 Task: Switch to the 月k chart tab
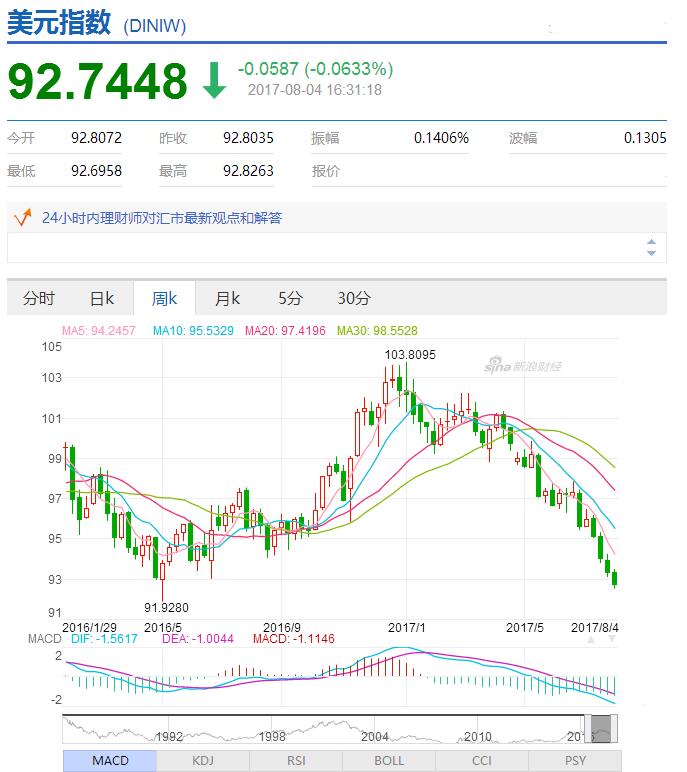point(227,298)
